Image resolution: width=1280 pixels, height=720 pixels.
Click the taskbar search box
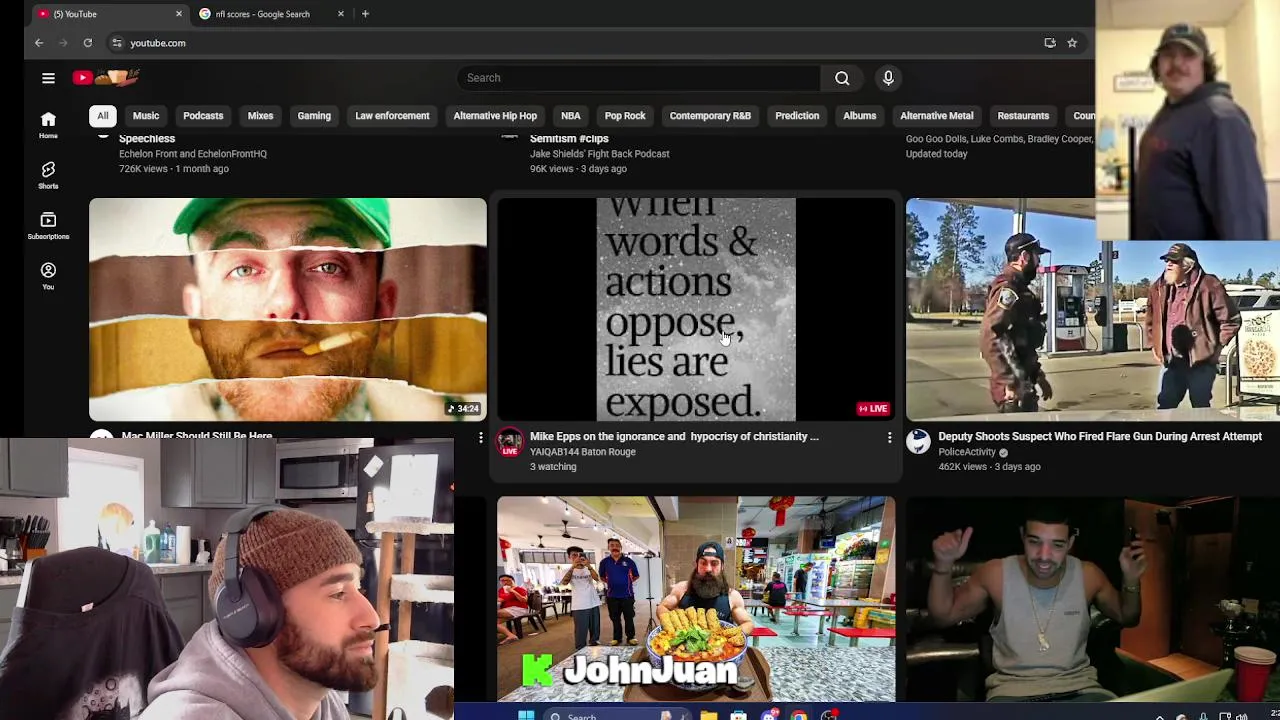pos(618,715)
